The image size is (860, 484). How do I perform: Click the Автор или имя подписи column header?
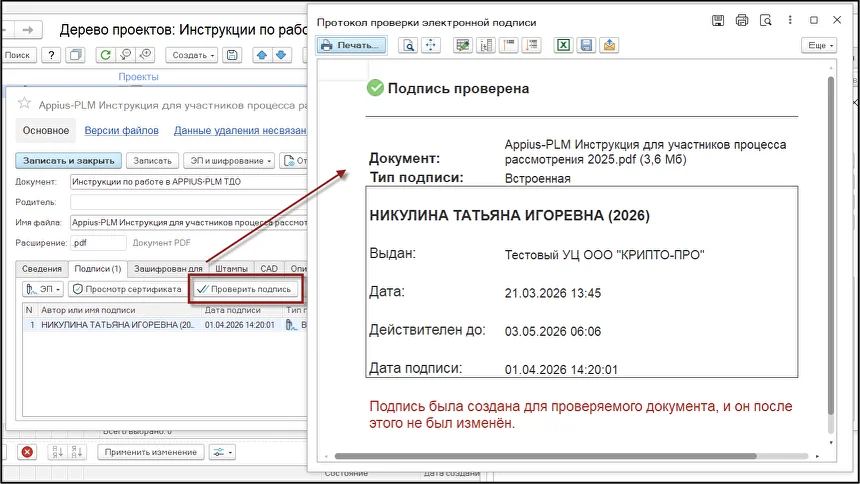click(119, 310)
